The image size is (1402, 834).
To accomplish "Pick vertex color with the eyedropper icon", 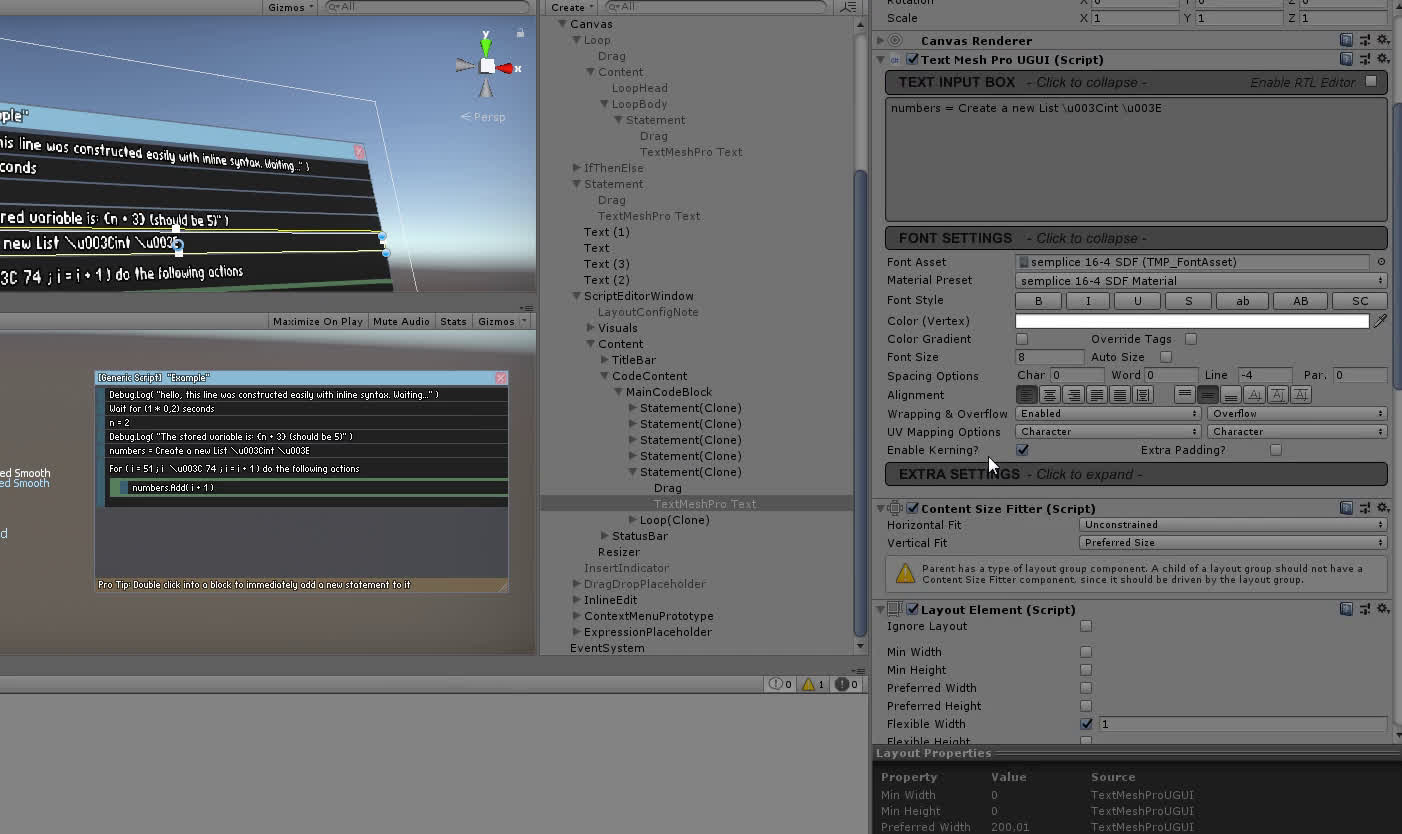I will click(x=1380, y=321).
